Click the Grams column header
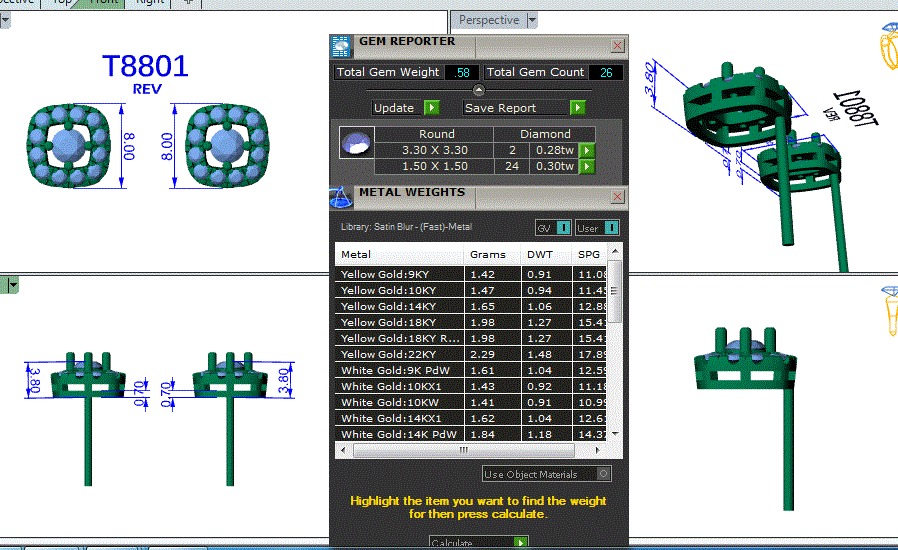 [x=488, y=254]
